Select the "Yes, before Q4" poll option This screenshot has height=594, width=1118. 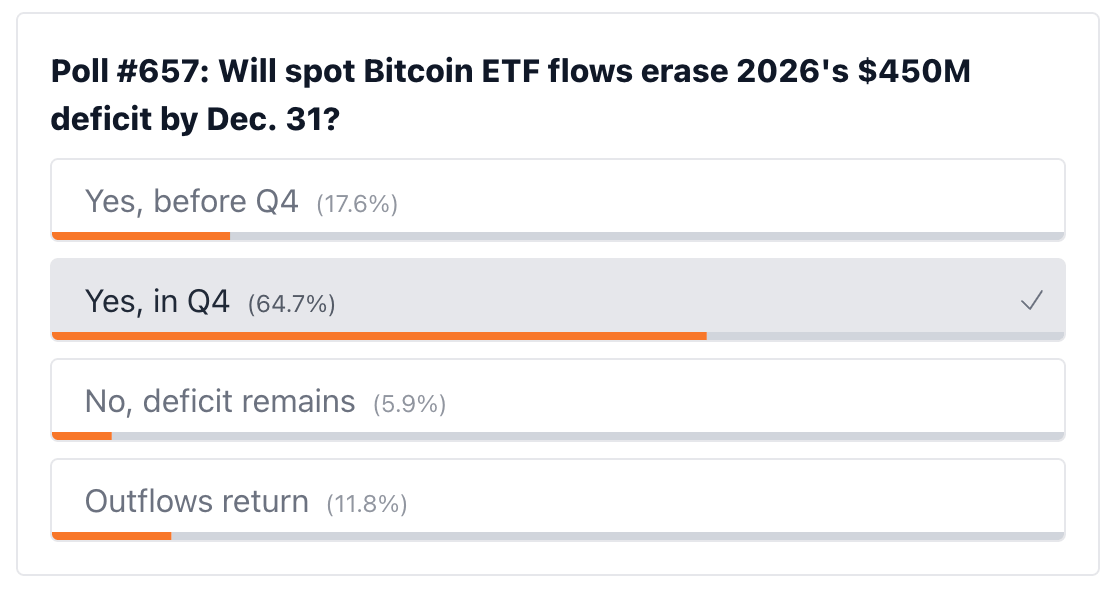click(558, 200)
